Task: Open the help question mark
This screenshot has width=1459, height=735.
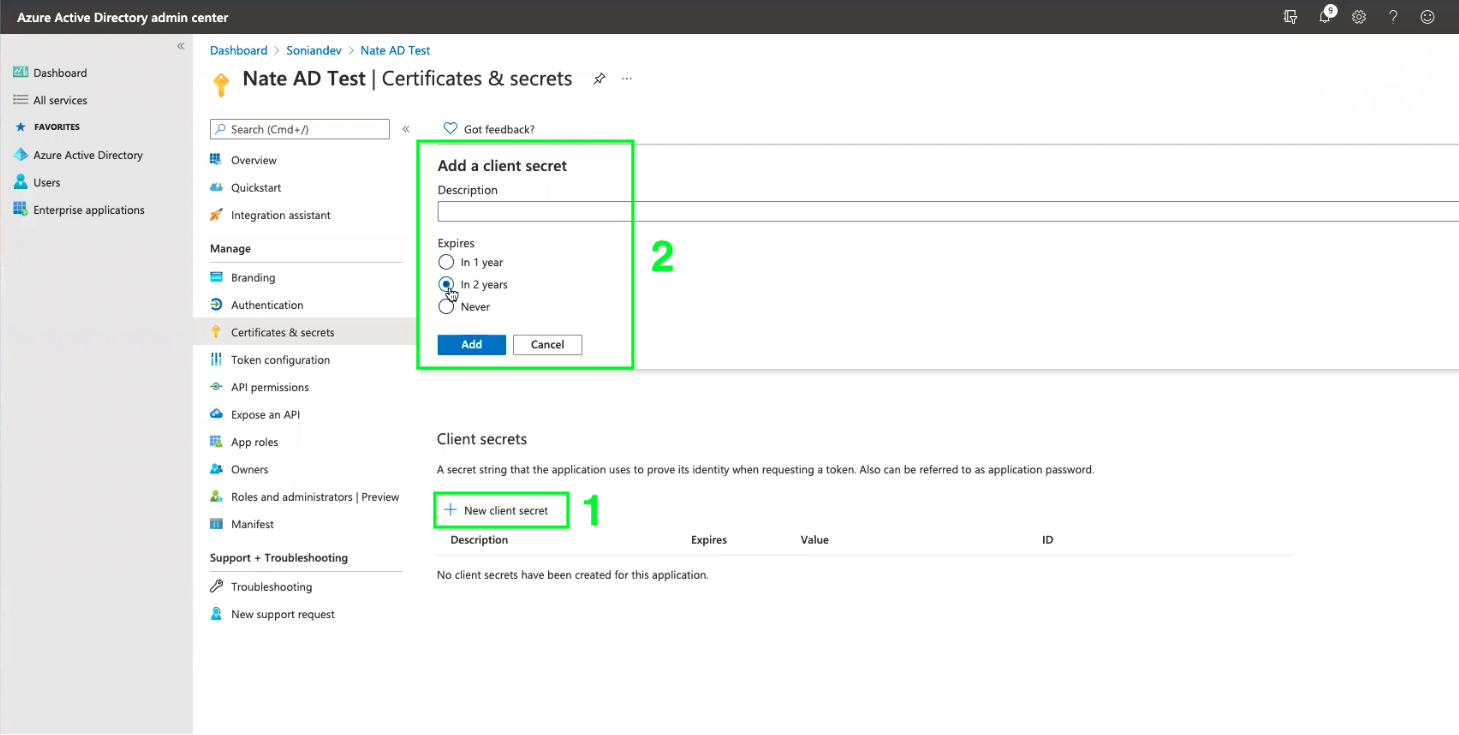Action: 1393,17
